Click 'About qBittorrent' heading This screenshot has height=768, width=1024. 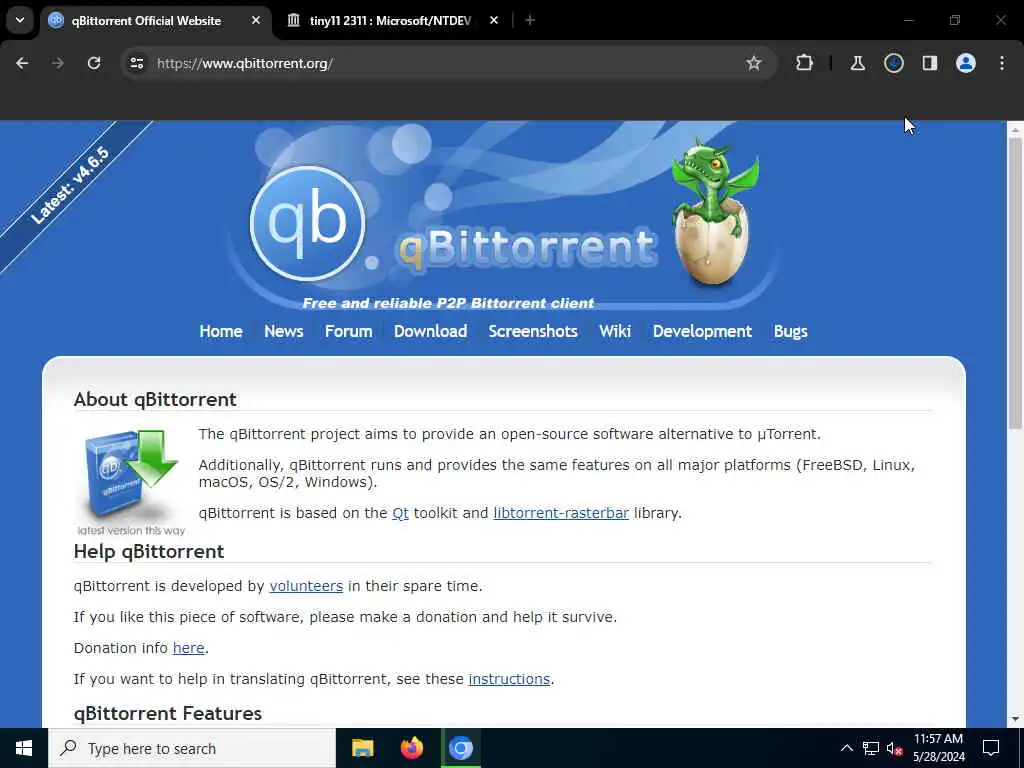pos(155,400)
